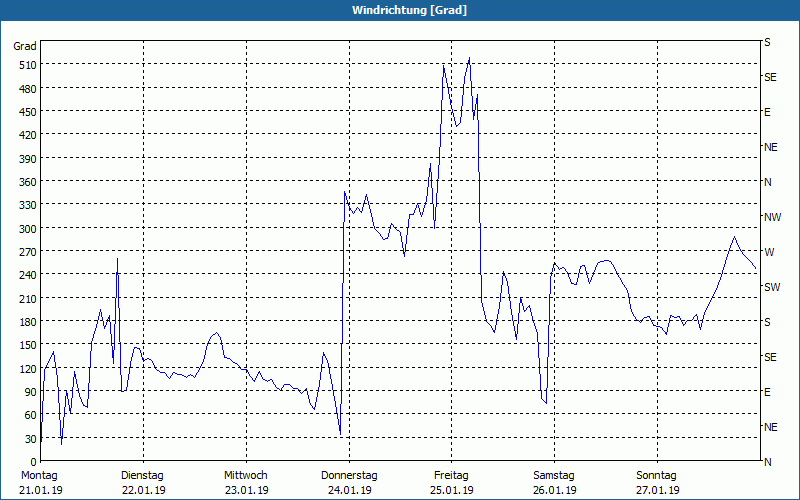This screenshot has width=800, height=500.
Task: Select the 90 y-axis value
Action: [x=31, y=392]
